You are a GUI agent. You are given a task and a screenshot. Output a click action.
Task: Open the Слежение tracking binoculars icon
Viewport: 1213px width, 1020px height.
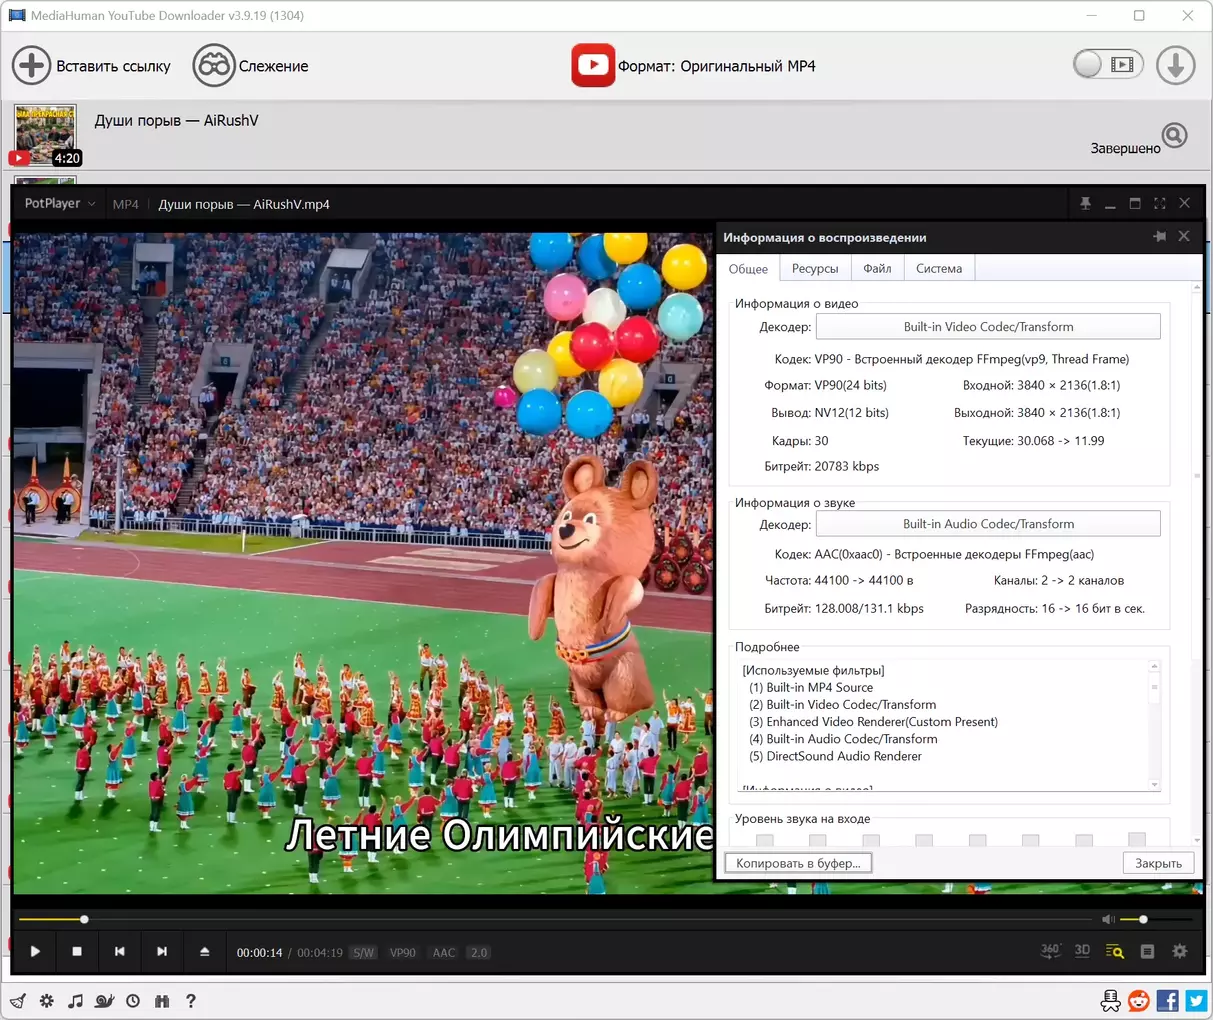click(x=213, y=66)
